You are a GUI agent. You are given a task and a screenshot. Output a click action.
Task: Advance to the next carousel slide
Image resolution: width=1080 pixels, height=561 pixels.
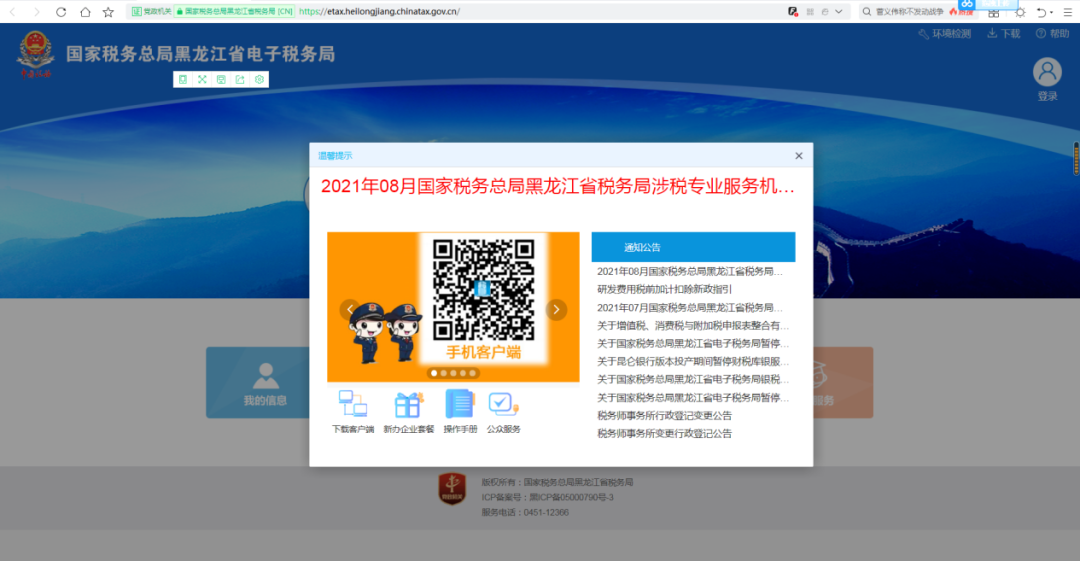[x=556, y=309]
